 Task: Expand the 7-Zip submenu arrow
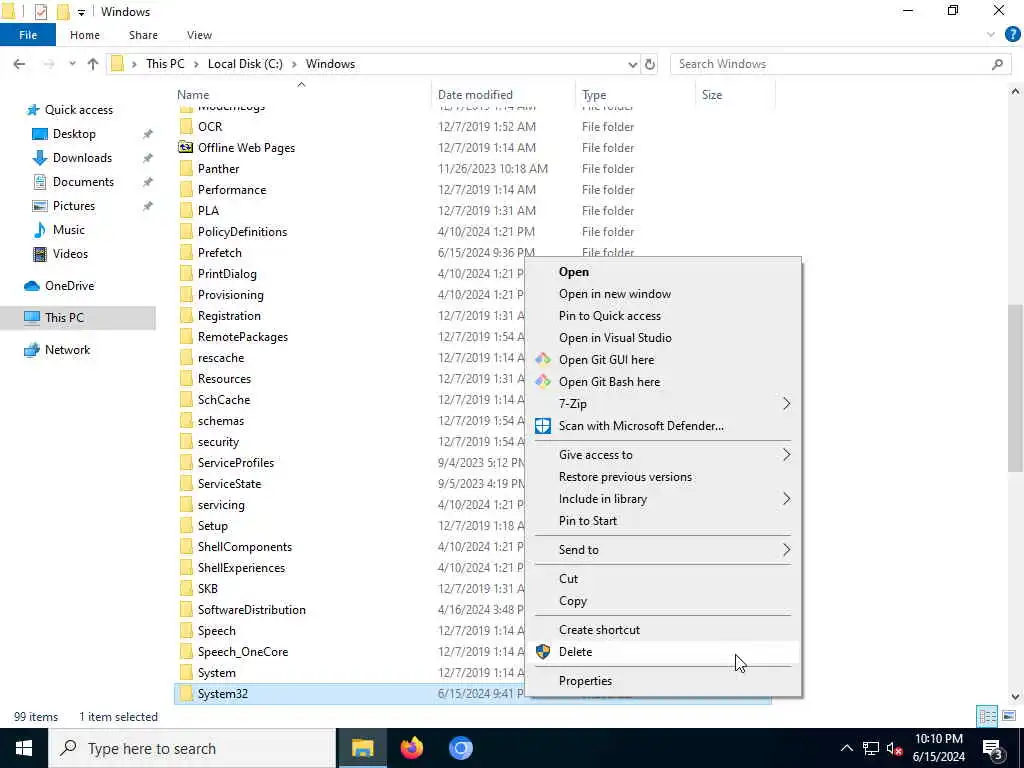coord(786,404)
